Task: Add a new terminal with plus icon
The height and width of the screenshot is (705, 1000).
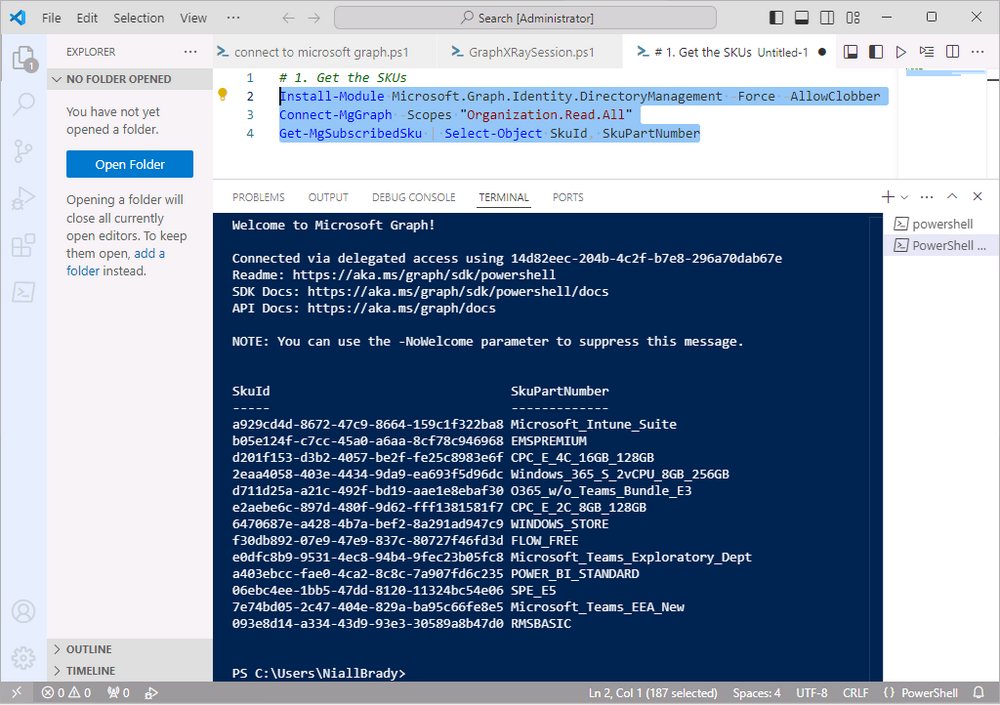Action: [887, 197]
